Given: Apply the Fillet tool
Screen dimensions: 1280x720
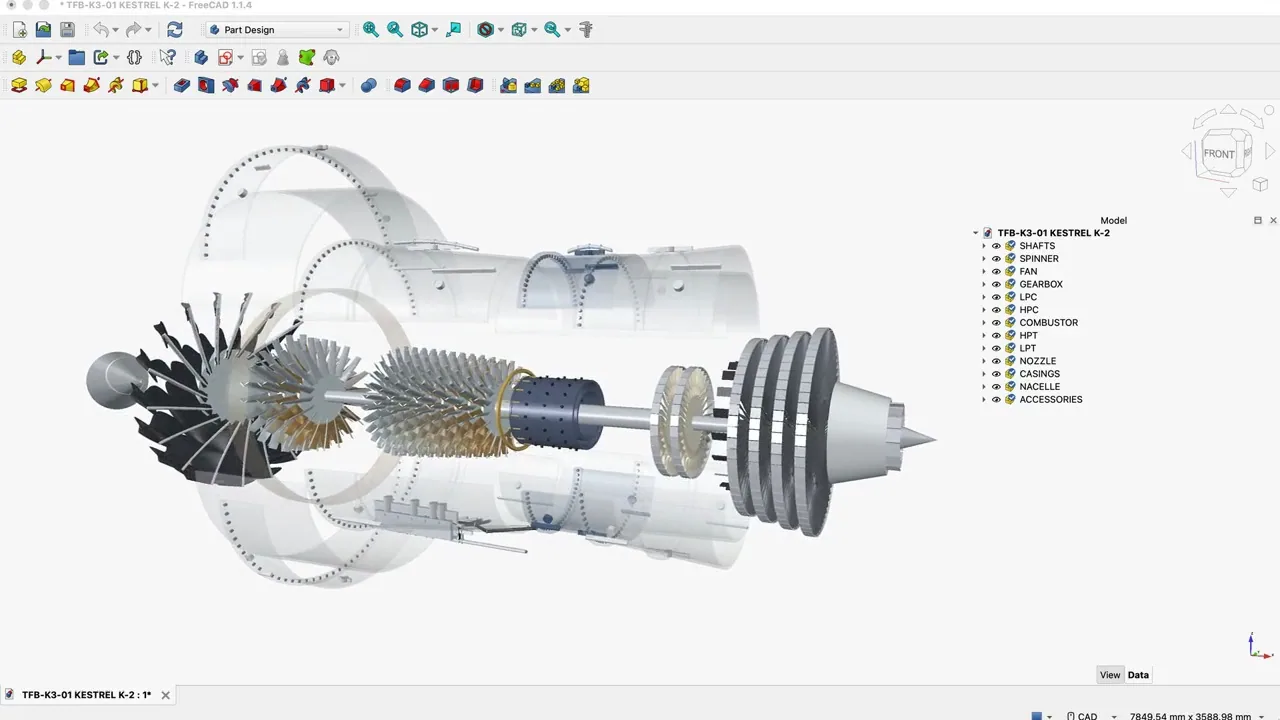Looking at the screenshot, I should (402, 86).
